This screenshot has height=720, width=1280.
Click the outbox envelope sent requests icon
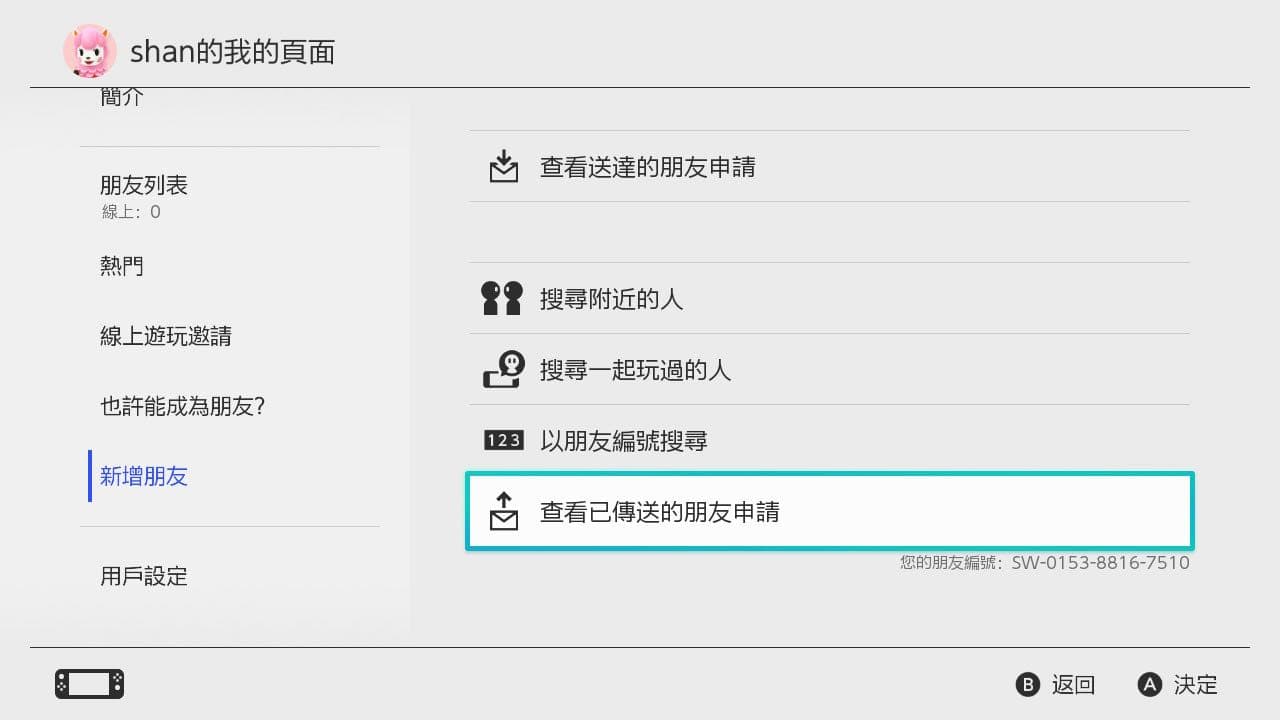tap(504, 511)
